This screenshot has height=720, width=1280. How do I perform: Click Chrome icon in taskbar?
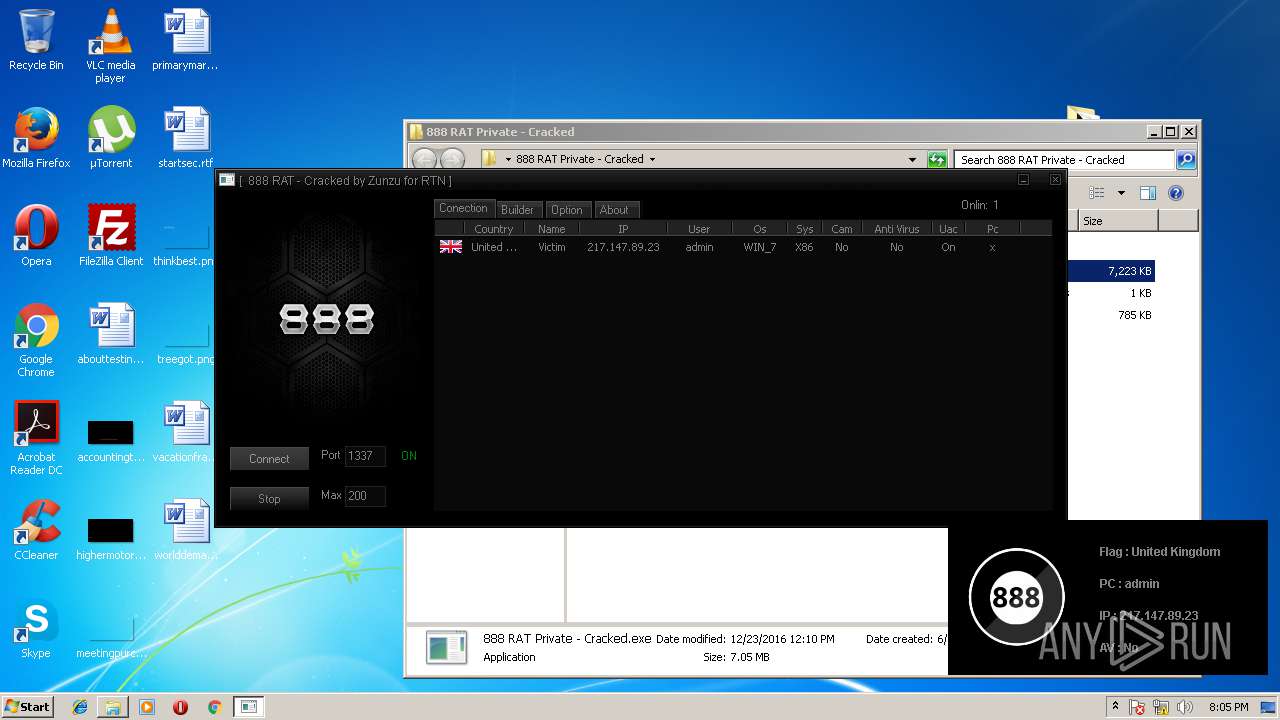coord(214,707)
